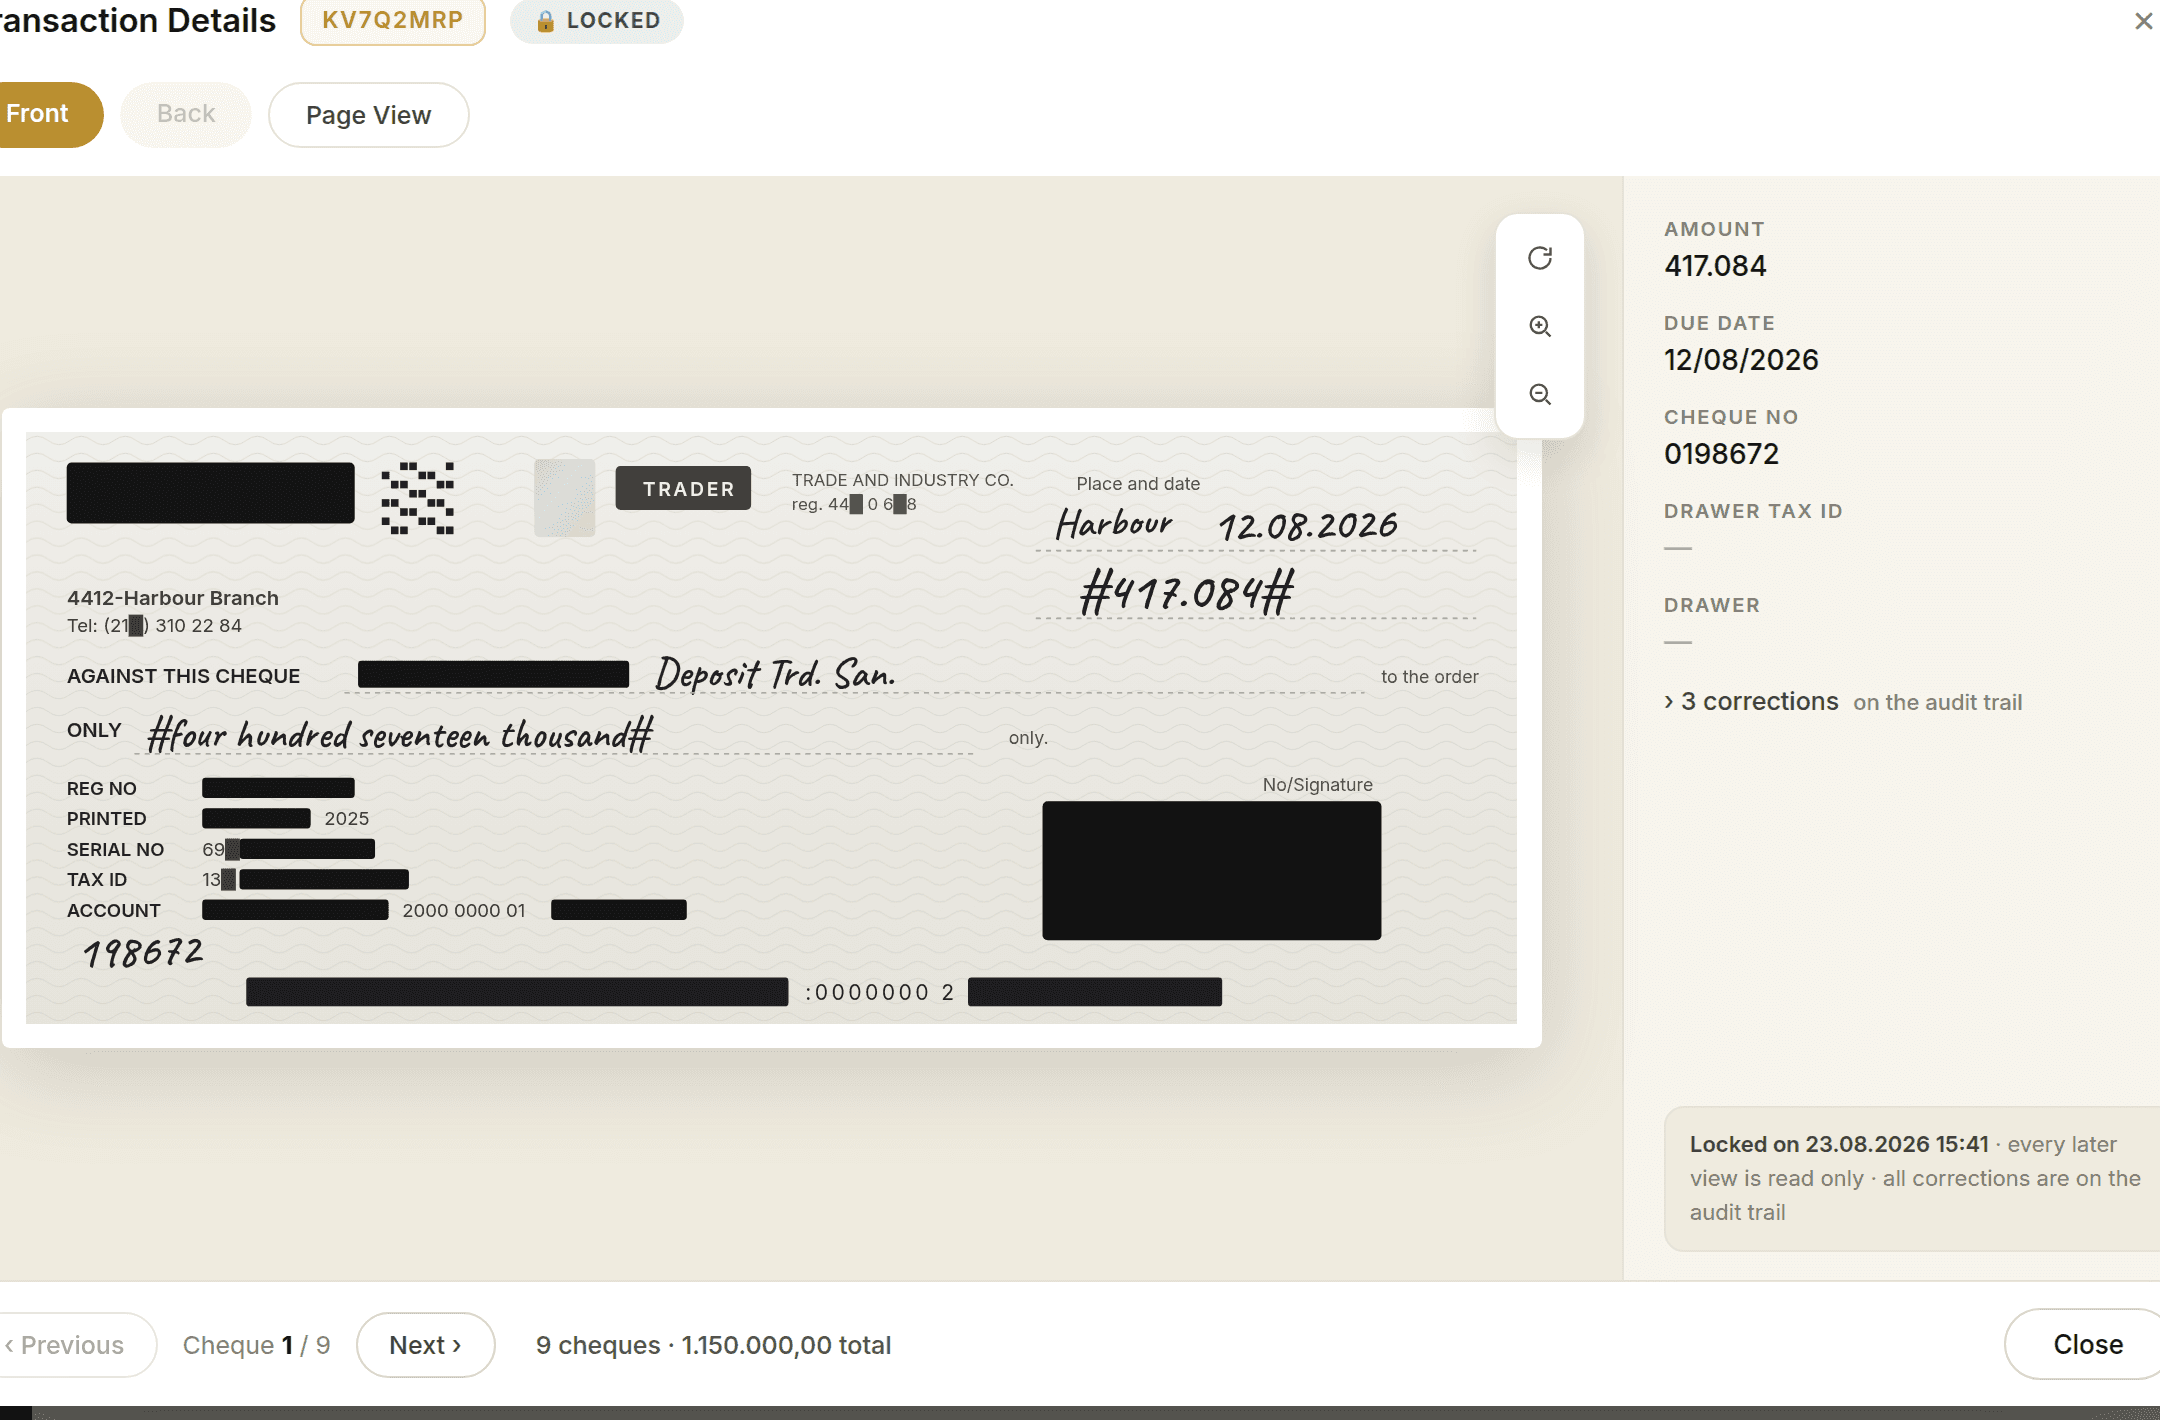The image size is (2160, 1420).
Task: Click the KV7Q2MRP transaction code badge
Action: (393, 21)
